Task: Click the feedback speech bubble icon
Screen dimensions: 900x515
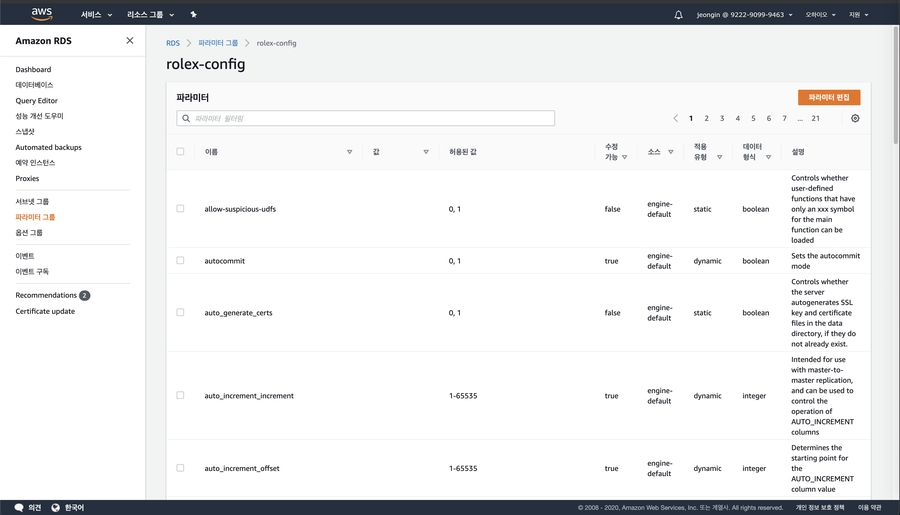Action: [19, 507]
